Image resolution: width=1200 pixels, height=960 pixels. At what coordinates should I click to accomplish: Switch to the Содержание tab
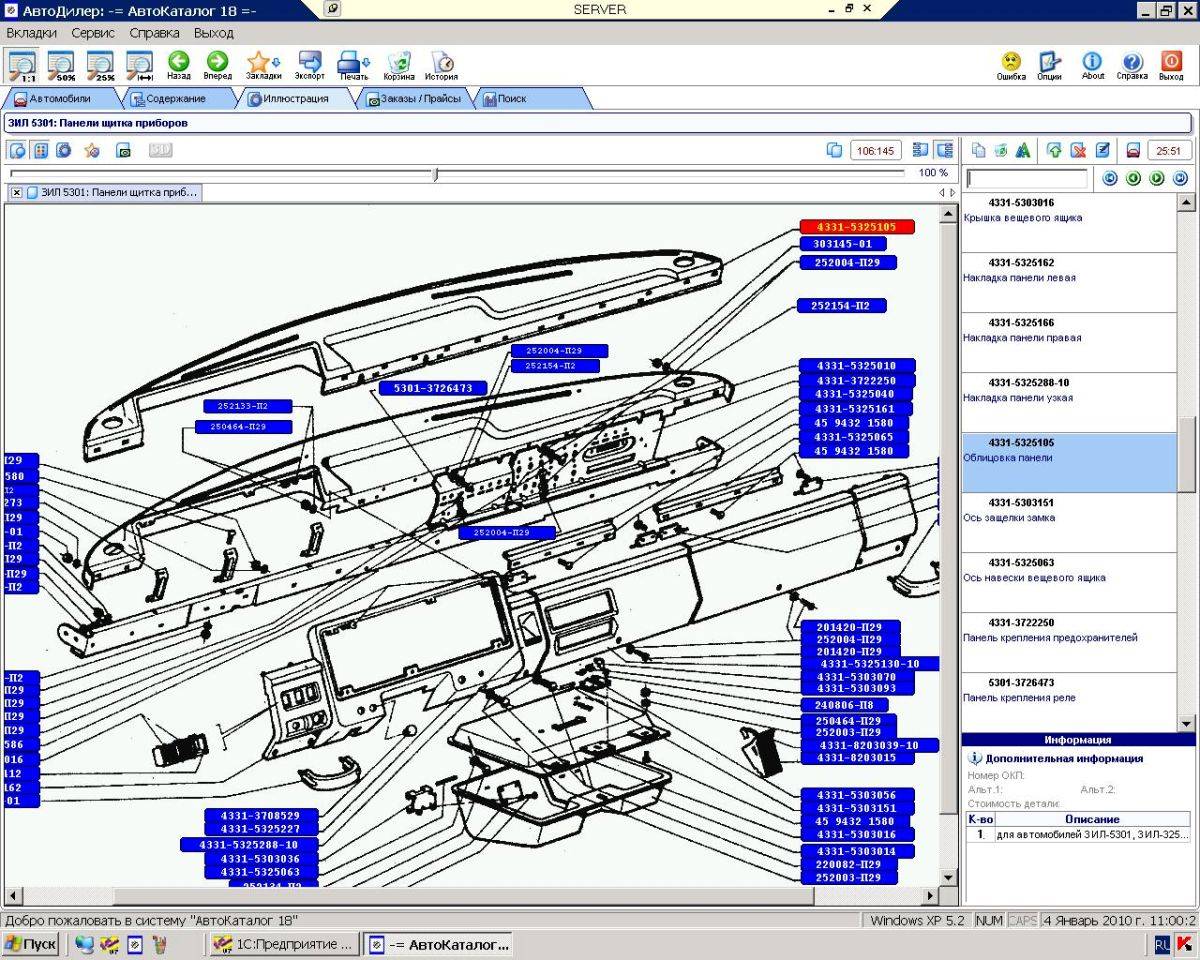pyautogui.click(x=176, y=99)
